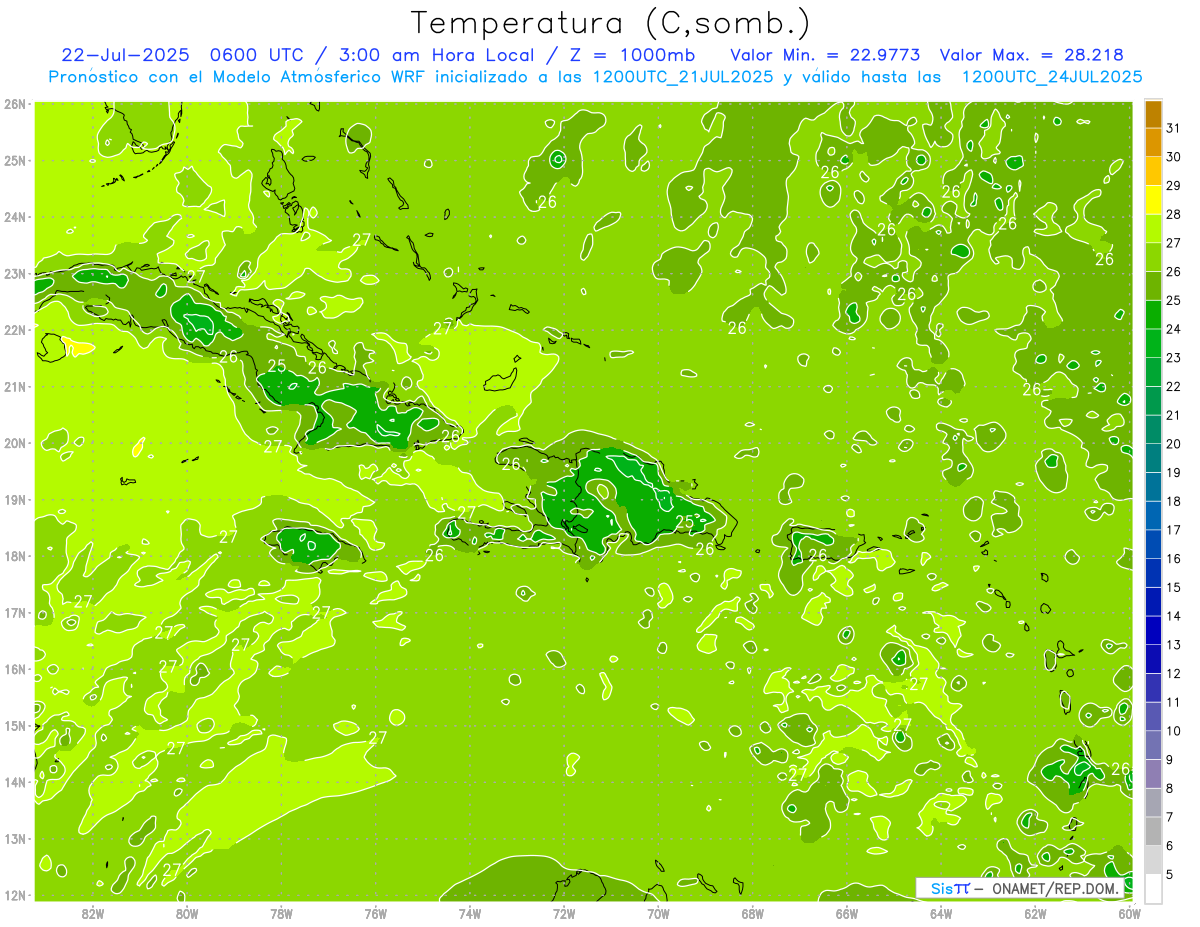Image resolution: width=1200 pixels, height=927 pixels.
Task: Click the legend scale value '28'
Action: pos(1174,214)
